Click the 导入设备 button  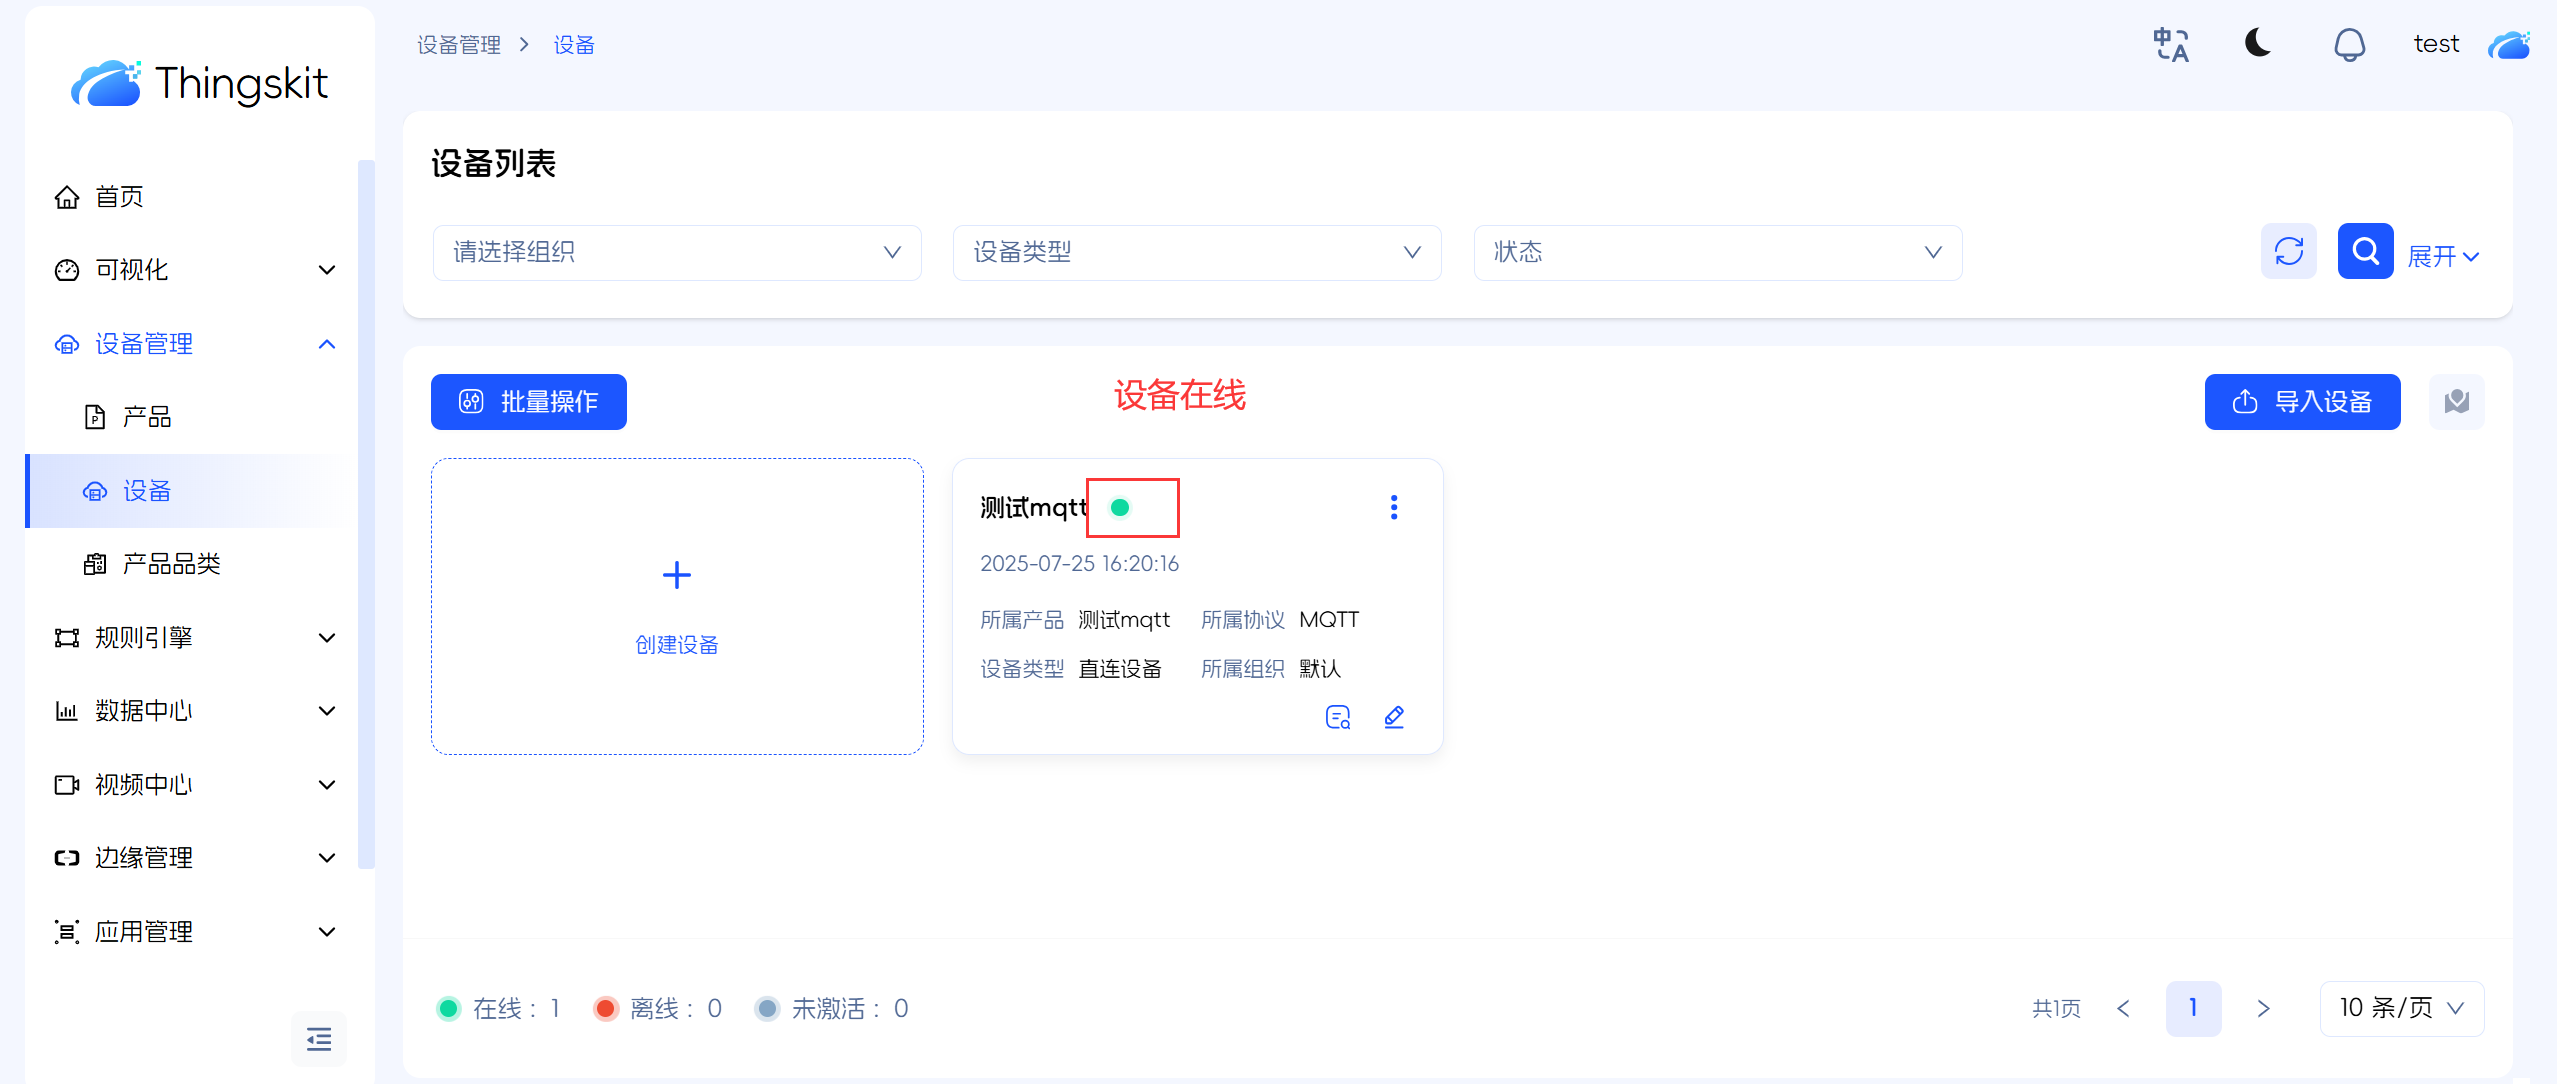2301,402
